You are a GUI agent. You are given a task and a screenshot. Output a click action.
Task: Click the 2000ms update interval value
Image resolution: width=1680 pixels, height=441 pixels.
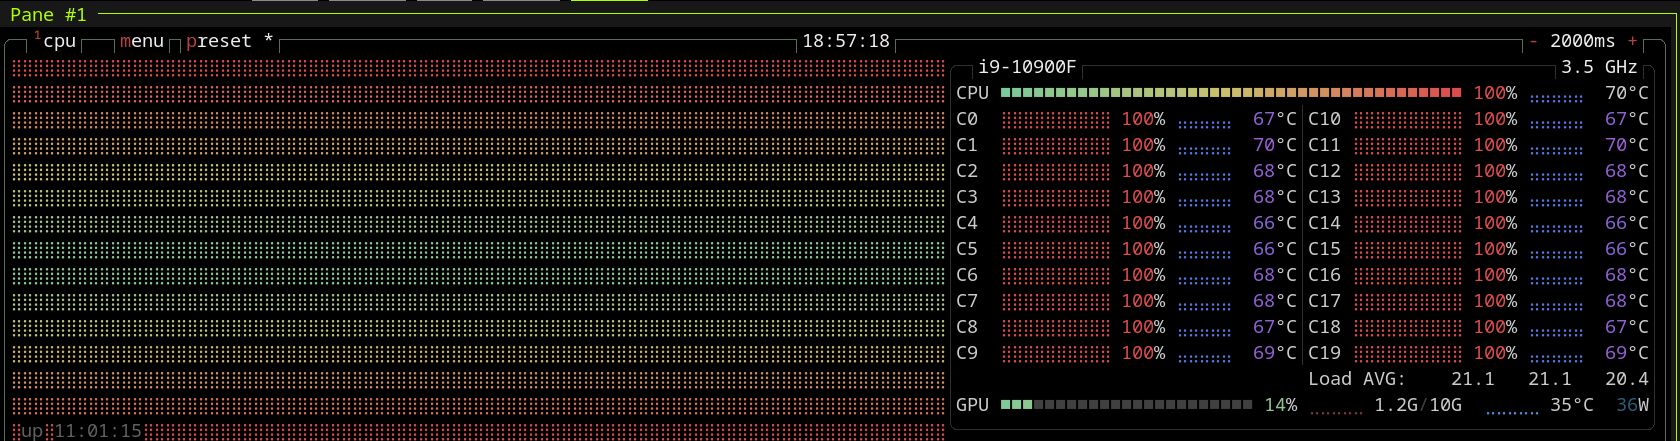point(1583,41)
